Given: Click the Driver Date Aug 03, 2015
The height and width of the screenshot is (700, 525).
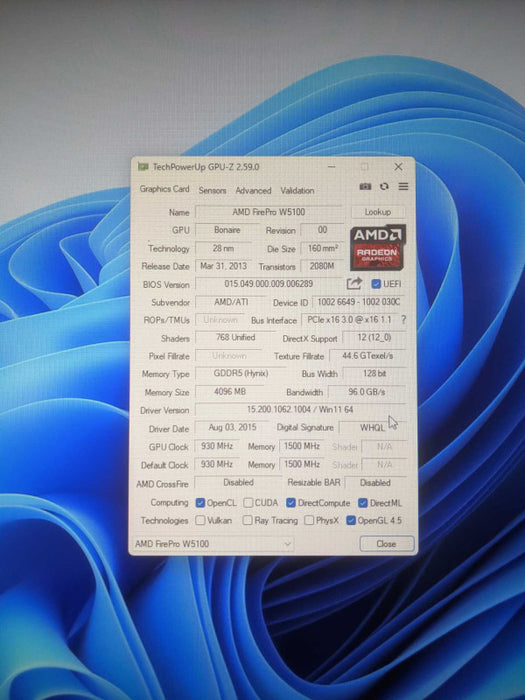Looking at the screenshot, I should point(232,427).
